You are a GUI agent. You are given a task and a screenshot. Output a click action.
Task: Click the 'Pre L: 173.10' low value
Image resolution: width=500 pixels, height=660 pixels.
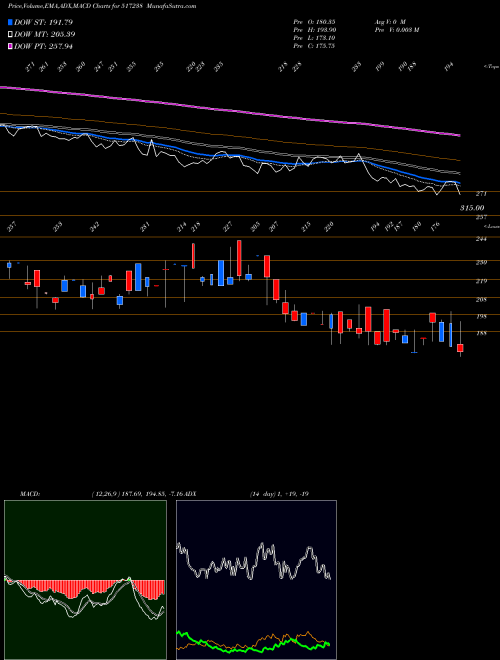314,38
